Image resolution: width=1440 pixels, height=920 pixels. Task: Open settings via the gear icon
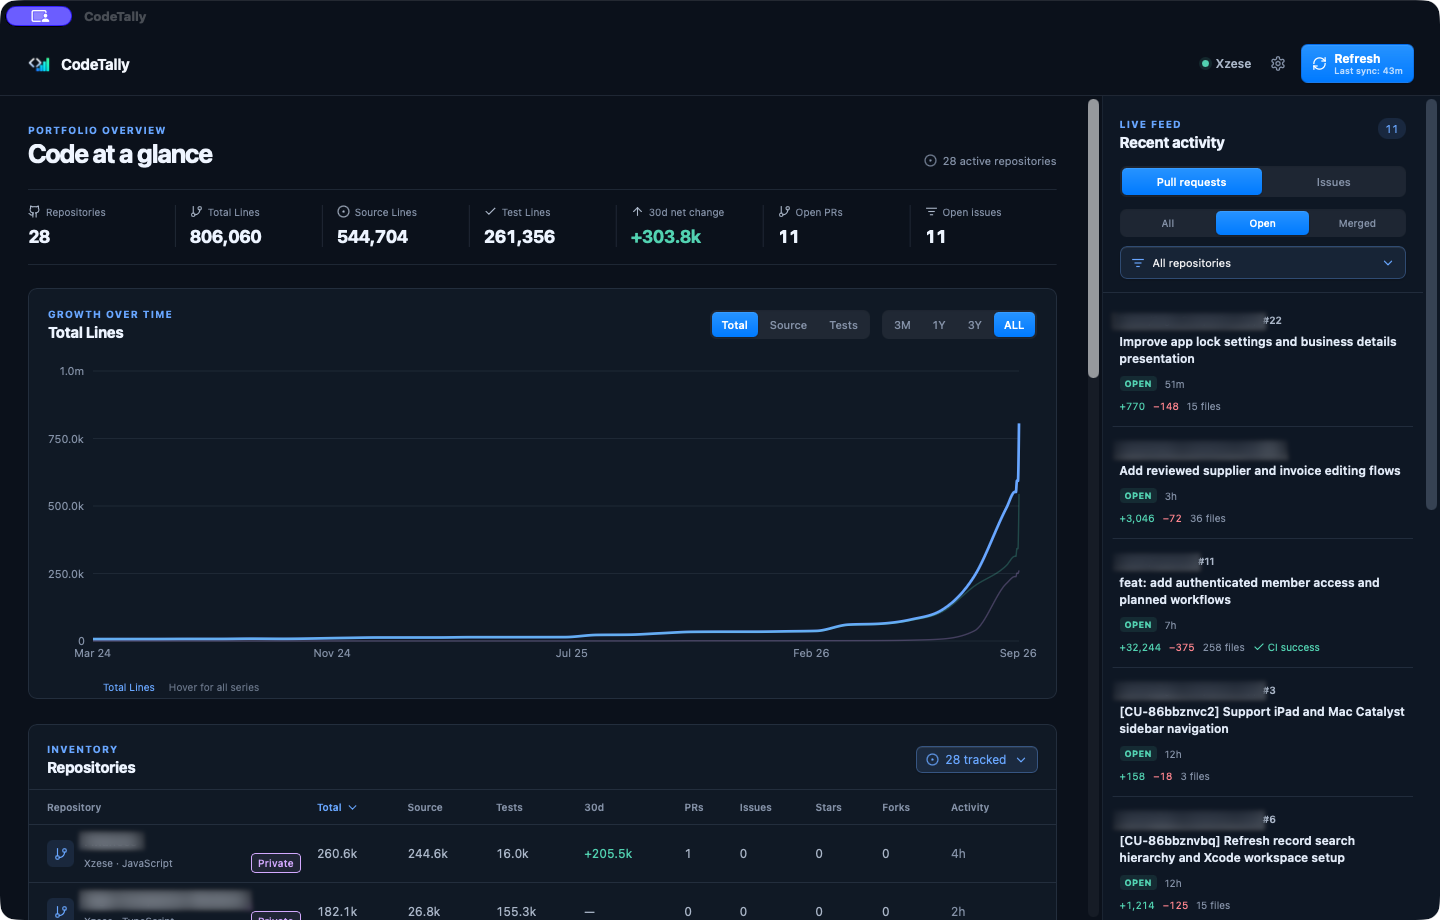pyautogui.click(x=1278, y=64)
